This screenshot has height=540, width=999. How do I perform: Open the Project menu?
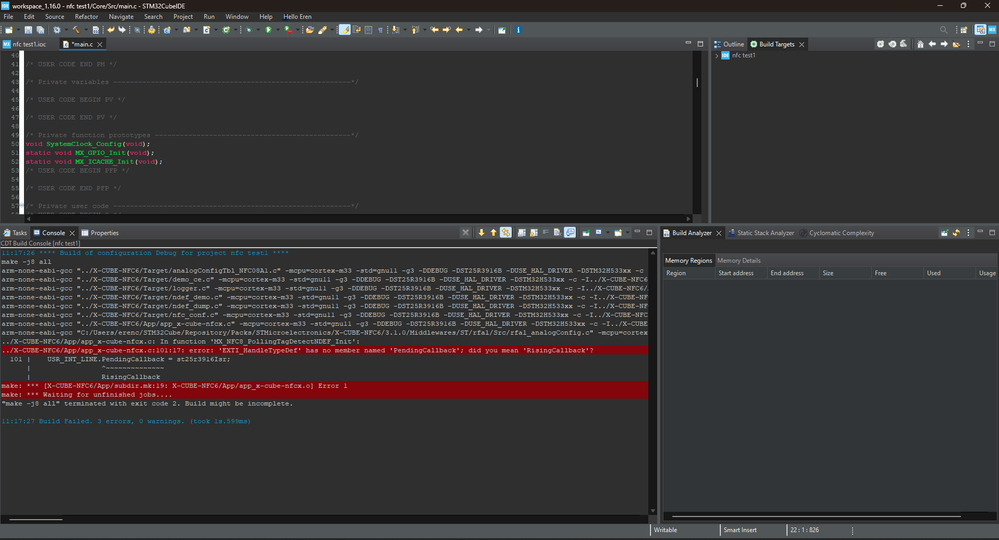tap(183, 17)
